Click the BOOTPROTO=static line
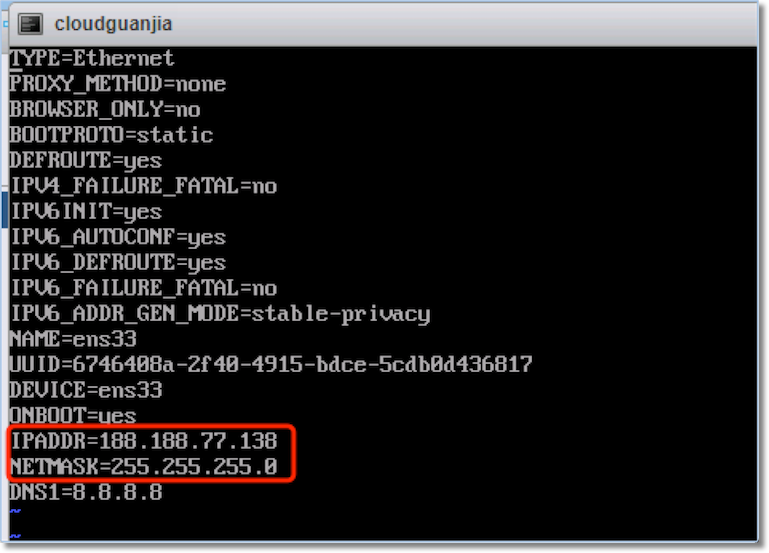The width and height of the screenshot is (769, 553). click(111, 135)
